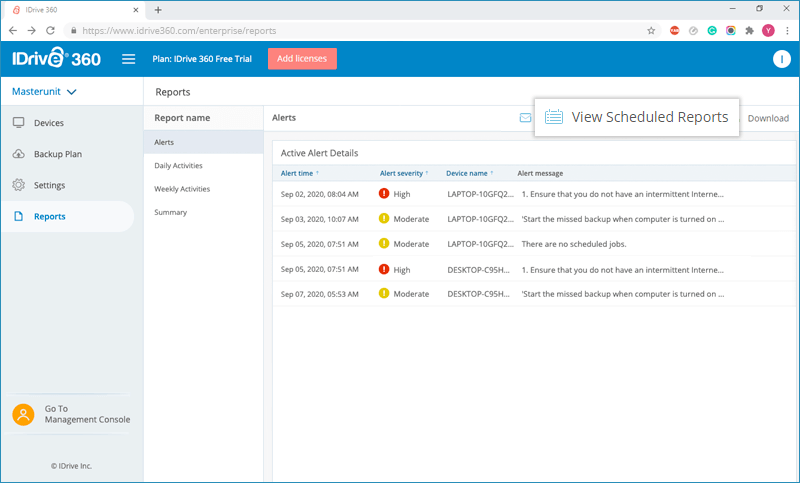
Task: Open the user profile avatar icon
Action: pos(781,59)
